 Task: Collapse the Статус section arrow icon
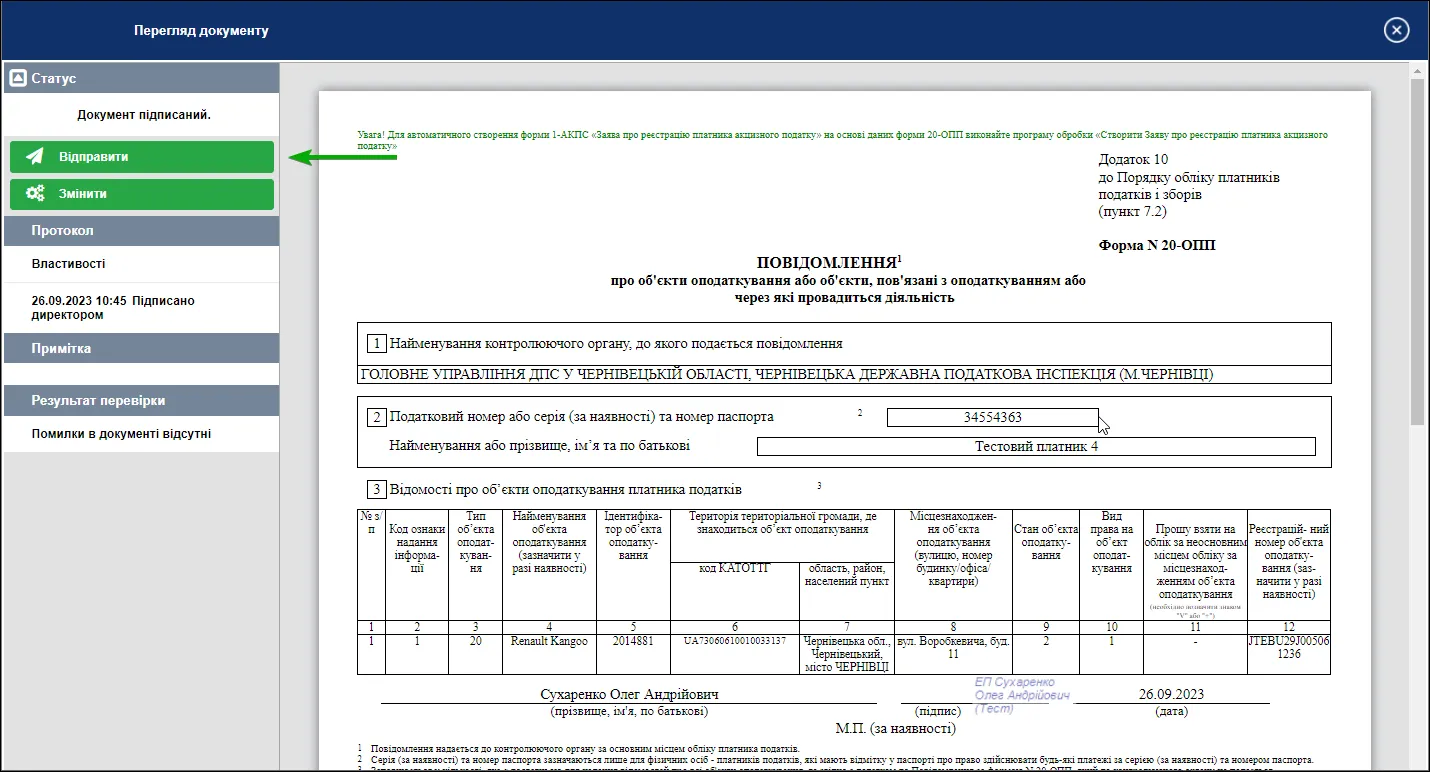point(17,78)
